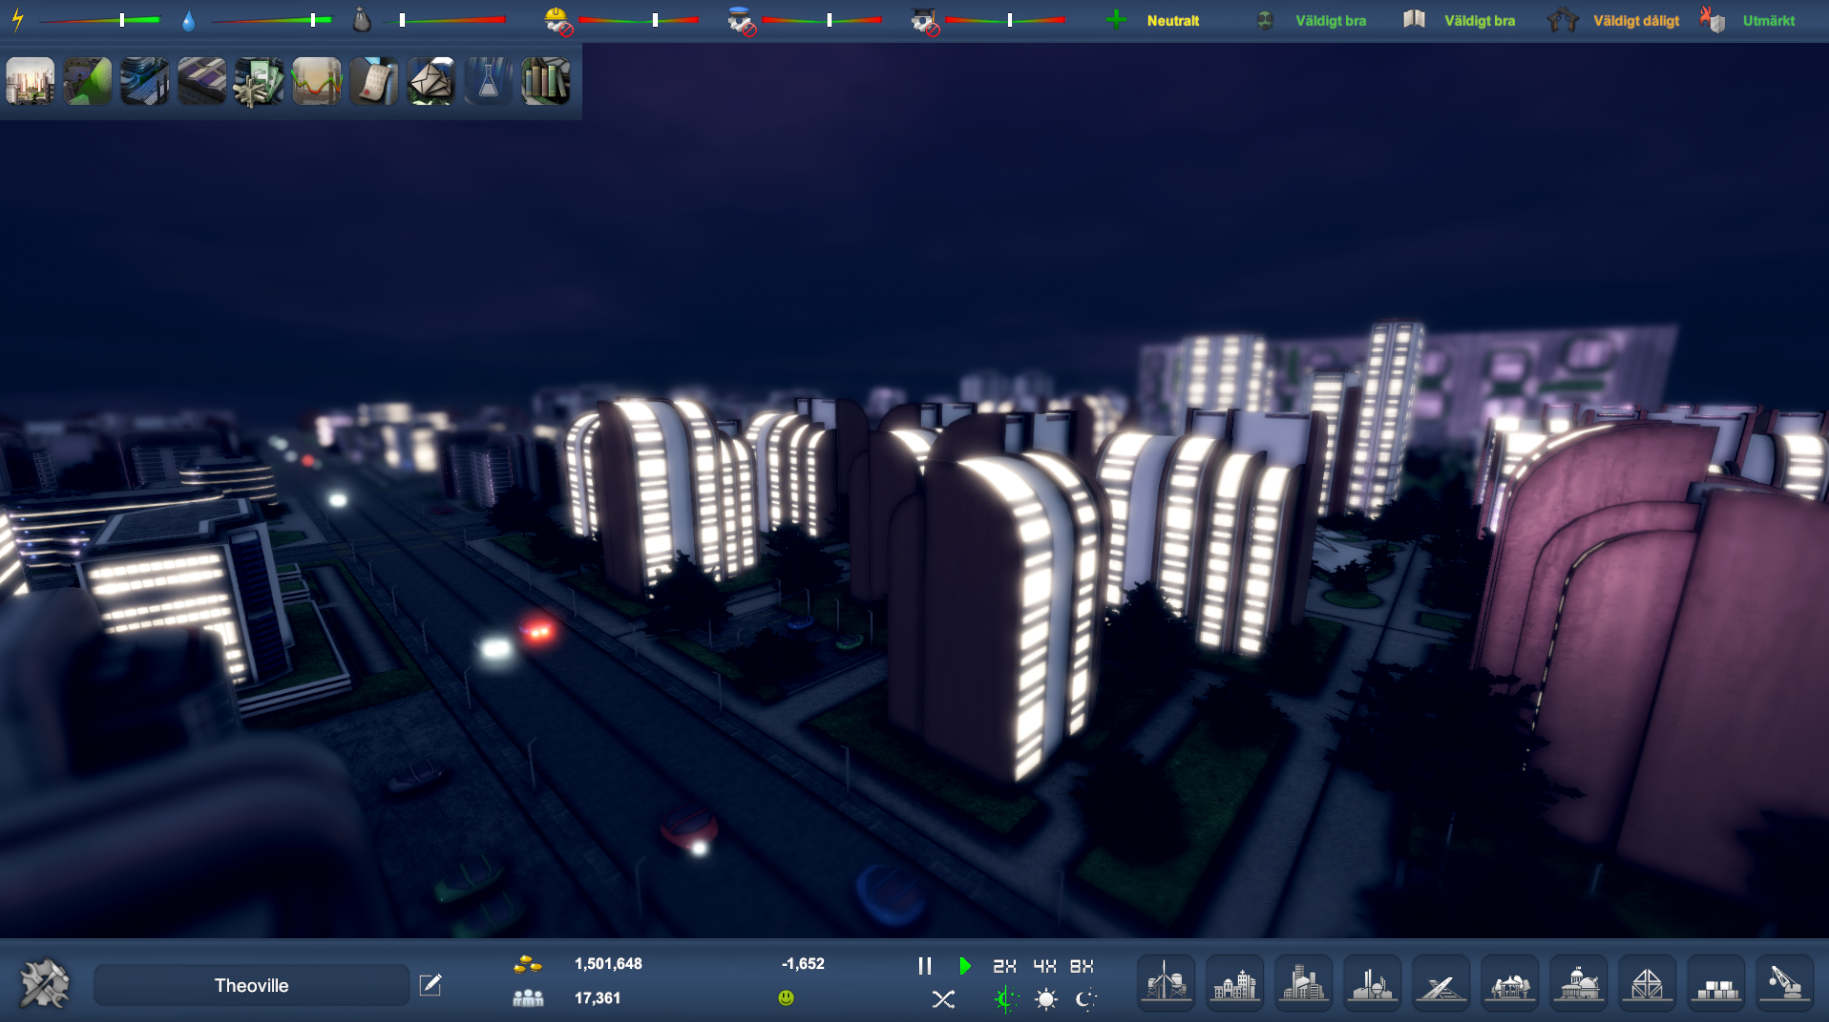Image resolution: width=1829 pixels, height=1022 pixels.
Task: Click the gold coins treasury icon
Action: tap(528, 964)
